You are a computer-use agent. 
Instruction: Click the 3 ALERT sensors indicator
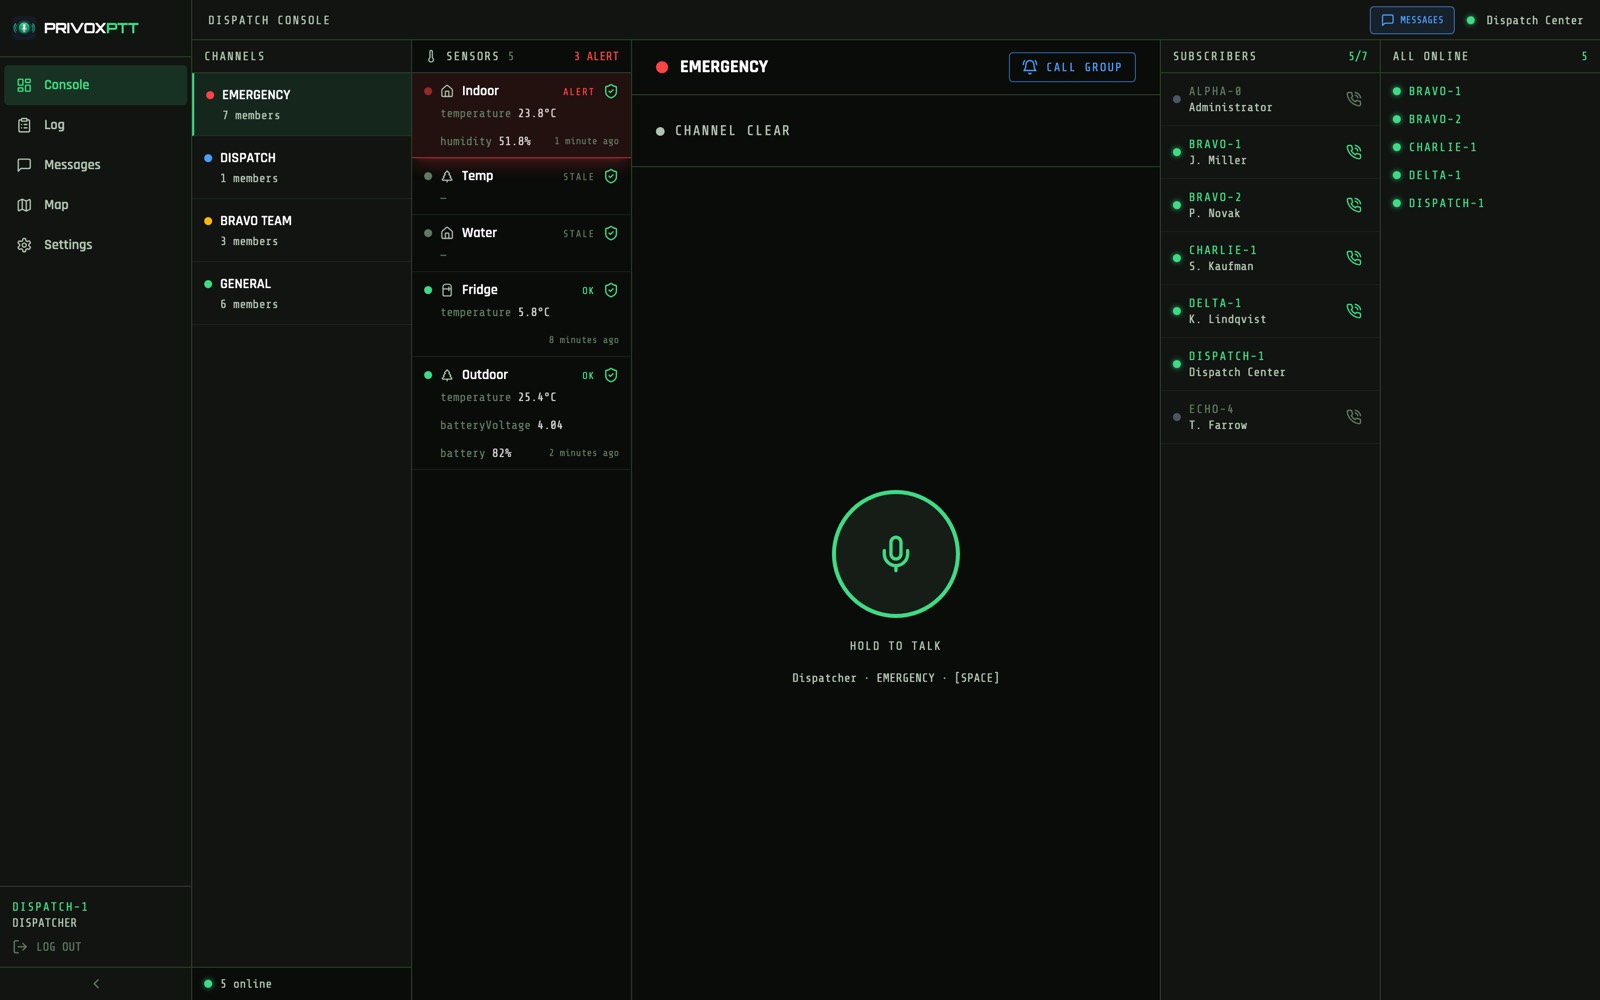(x=596, y=57)
